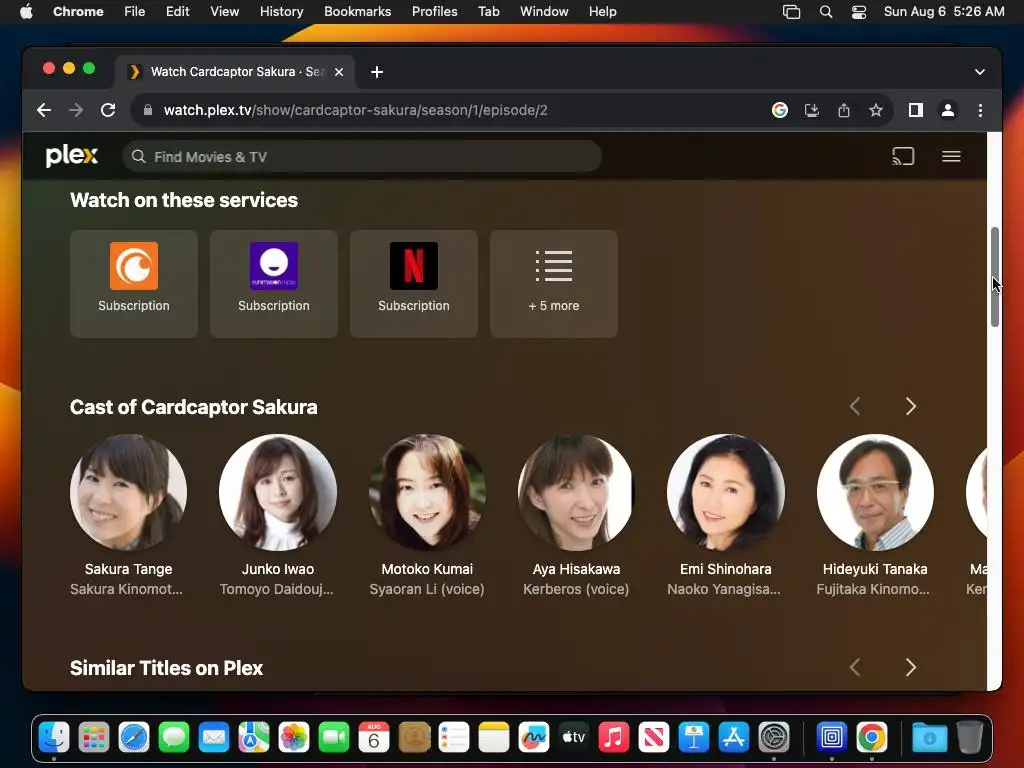Click the Stage Manager menu bar icon

point(792,11)
